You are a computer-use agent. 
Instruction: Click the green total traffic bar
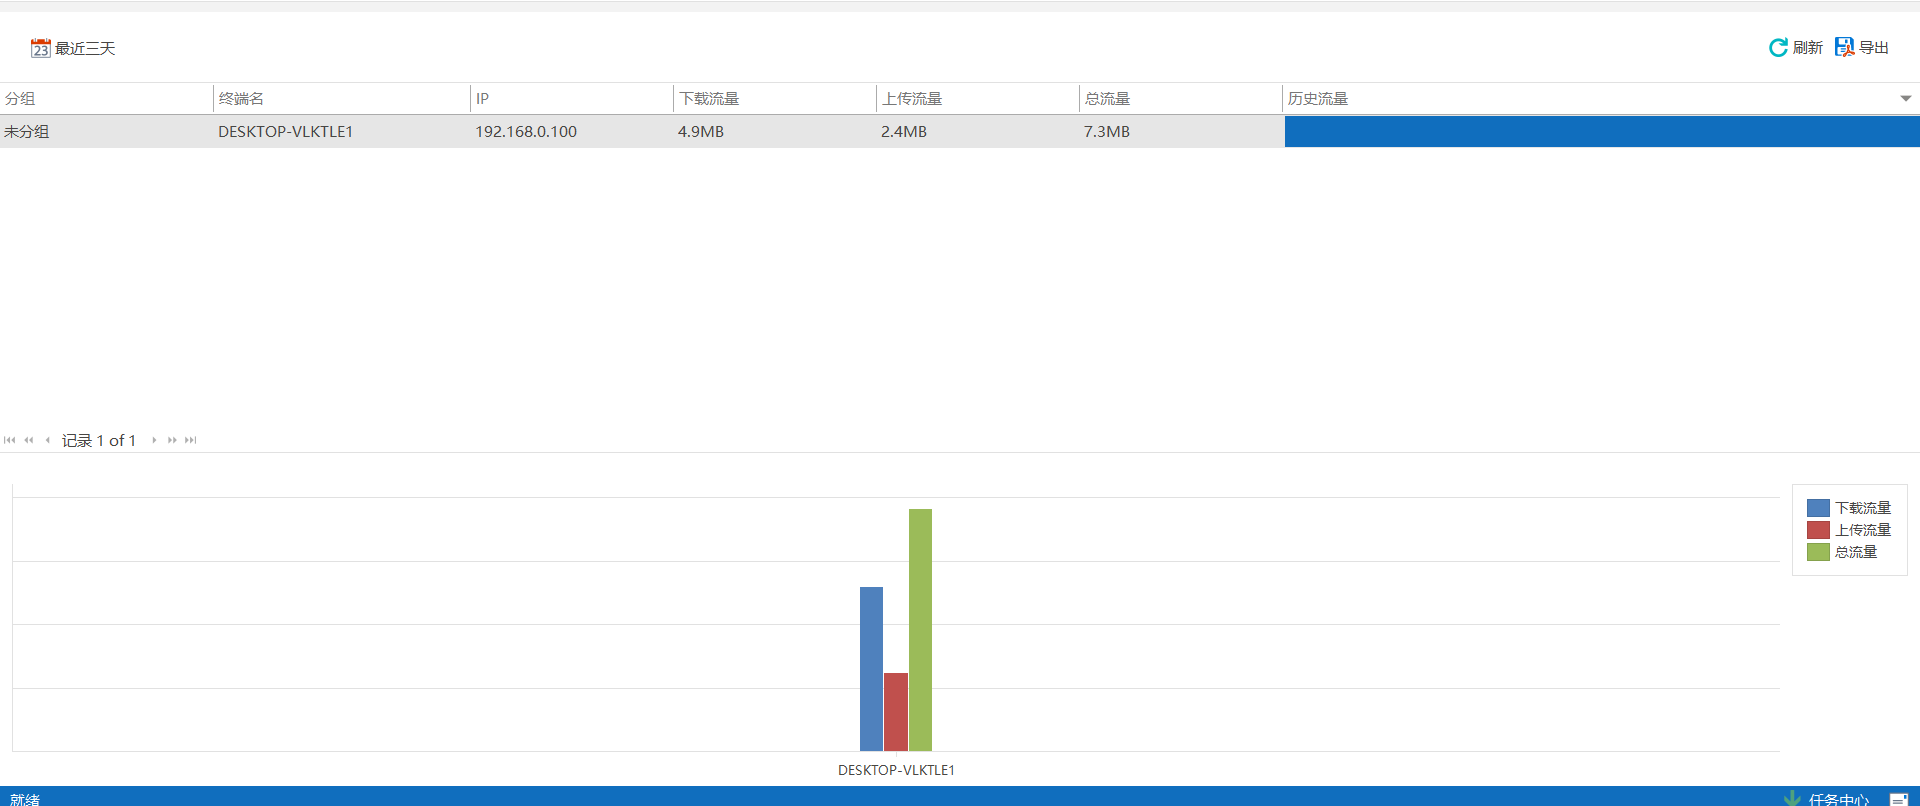[920, 630]
